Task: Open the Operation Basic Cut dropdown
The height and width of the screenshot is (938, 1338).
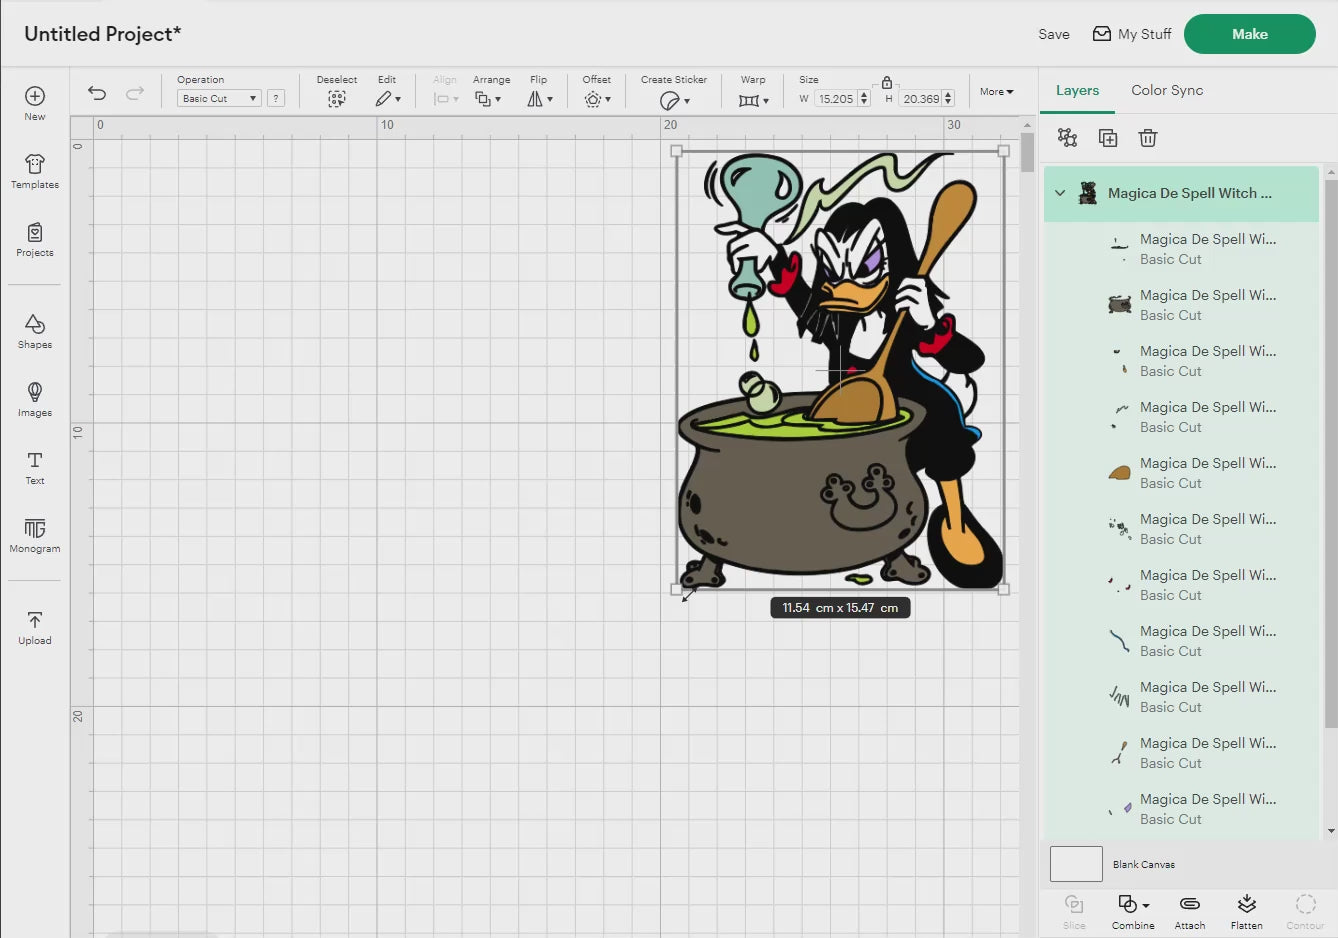Action: 219,98
